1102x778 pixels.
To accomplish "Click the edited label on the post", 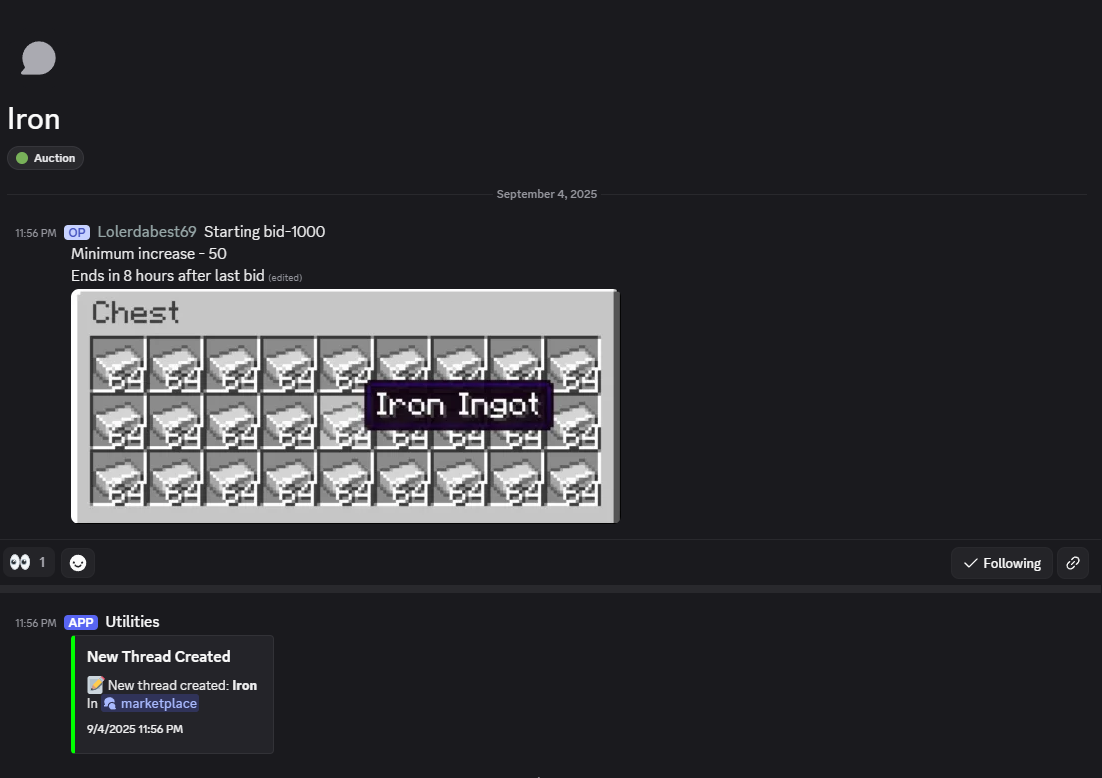I will pyautogui.click(x=285, y=277).
